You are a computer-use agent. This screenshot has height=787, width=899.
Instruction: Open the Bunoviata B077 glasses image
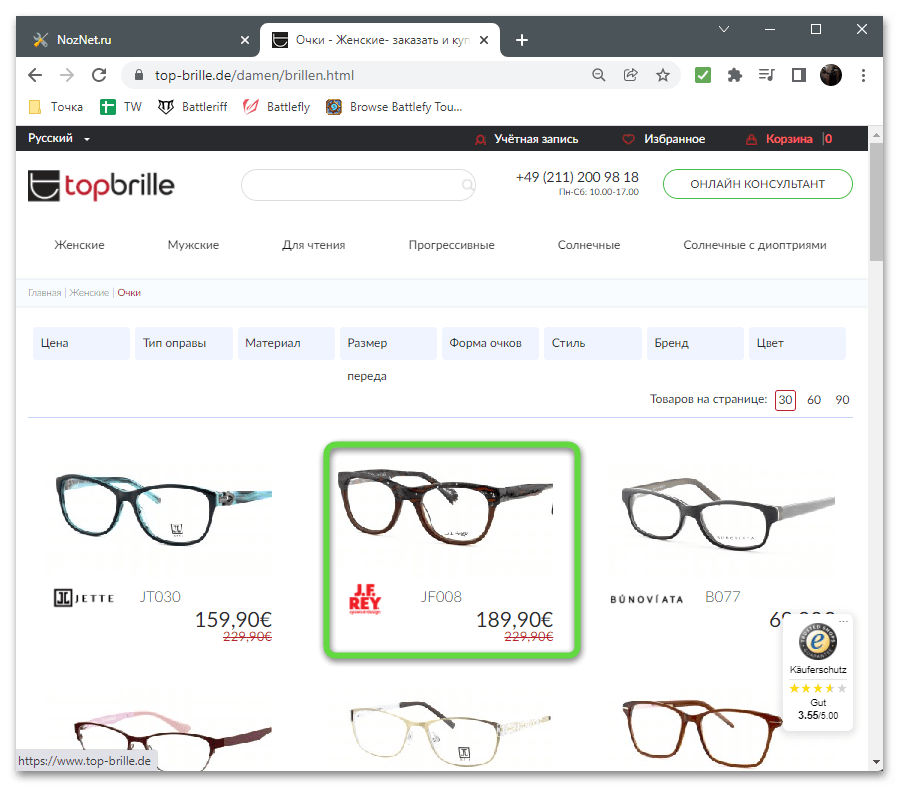[x=728, y=514]
